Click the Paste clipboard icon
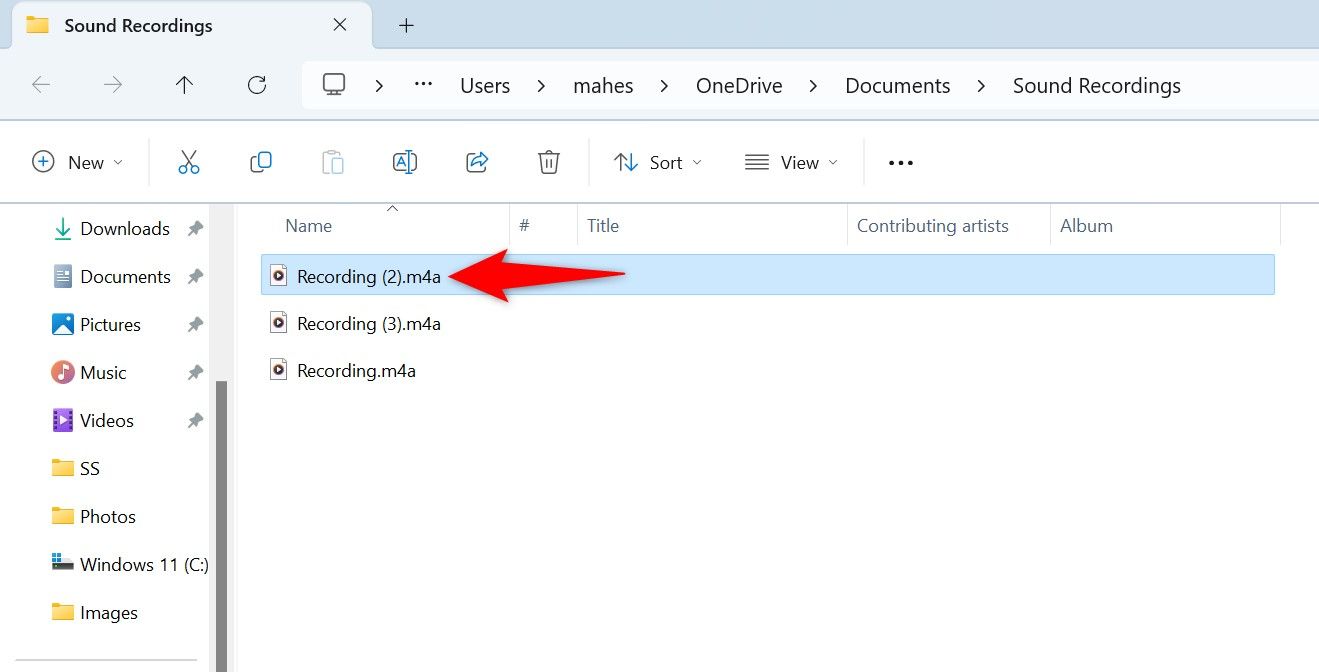Image resolution: width=1319 pixels, height=672 pixels. 333,162
